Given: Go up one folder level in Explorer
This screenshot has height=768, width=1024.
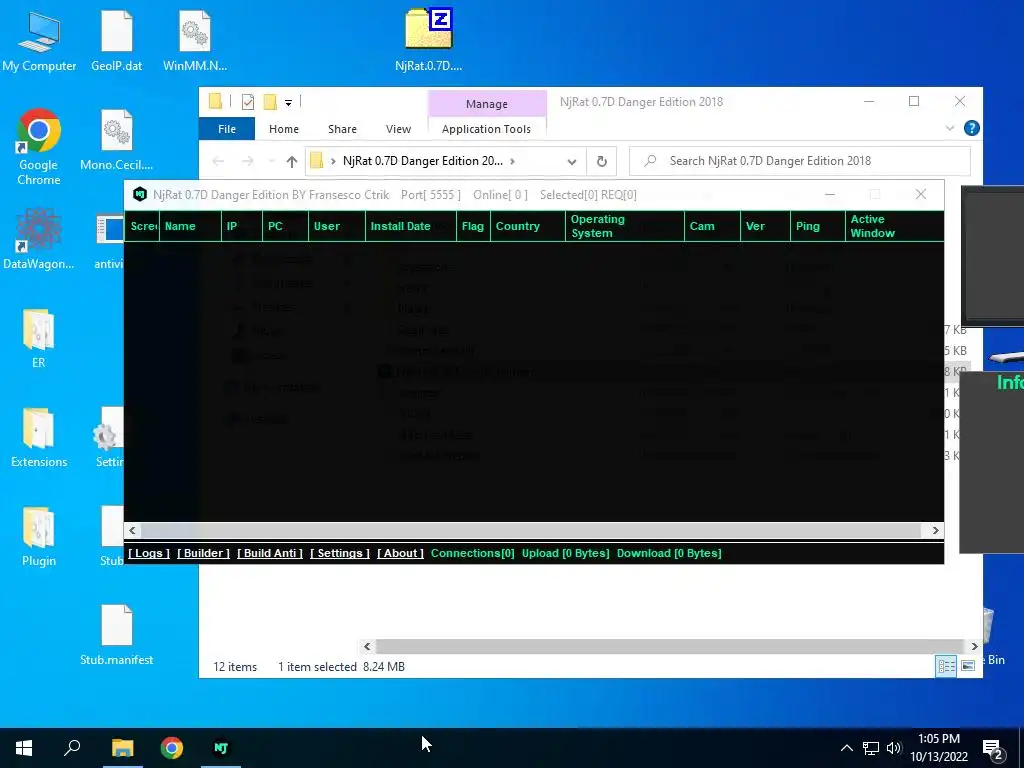Looking at the screenshot, I should tap(291, 161).
